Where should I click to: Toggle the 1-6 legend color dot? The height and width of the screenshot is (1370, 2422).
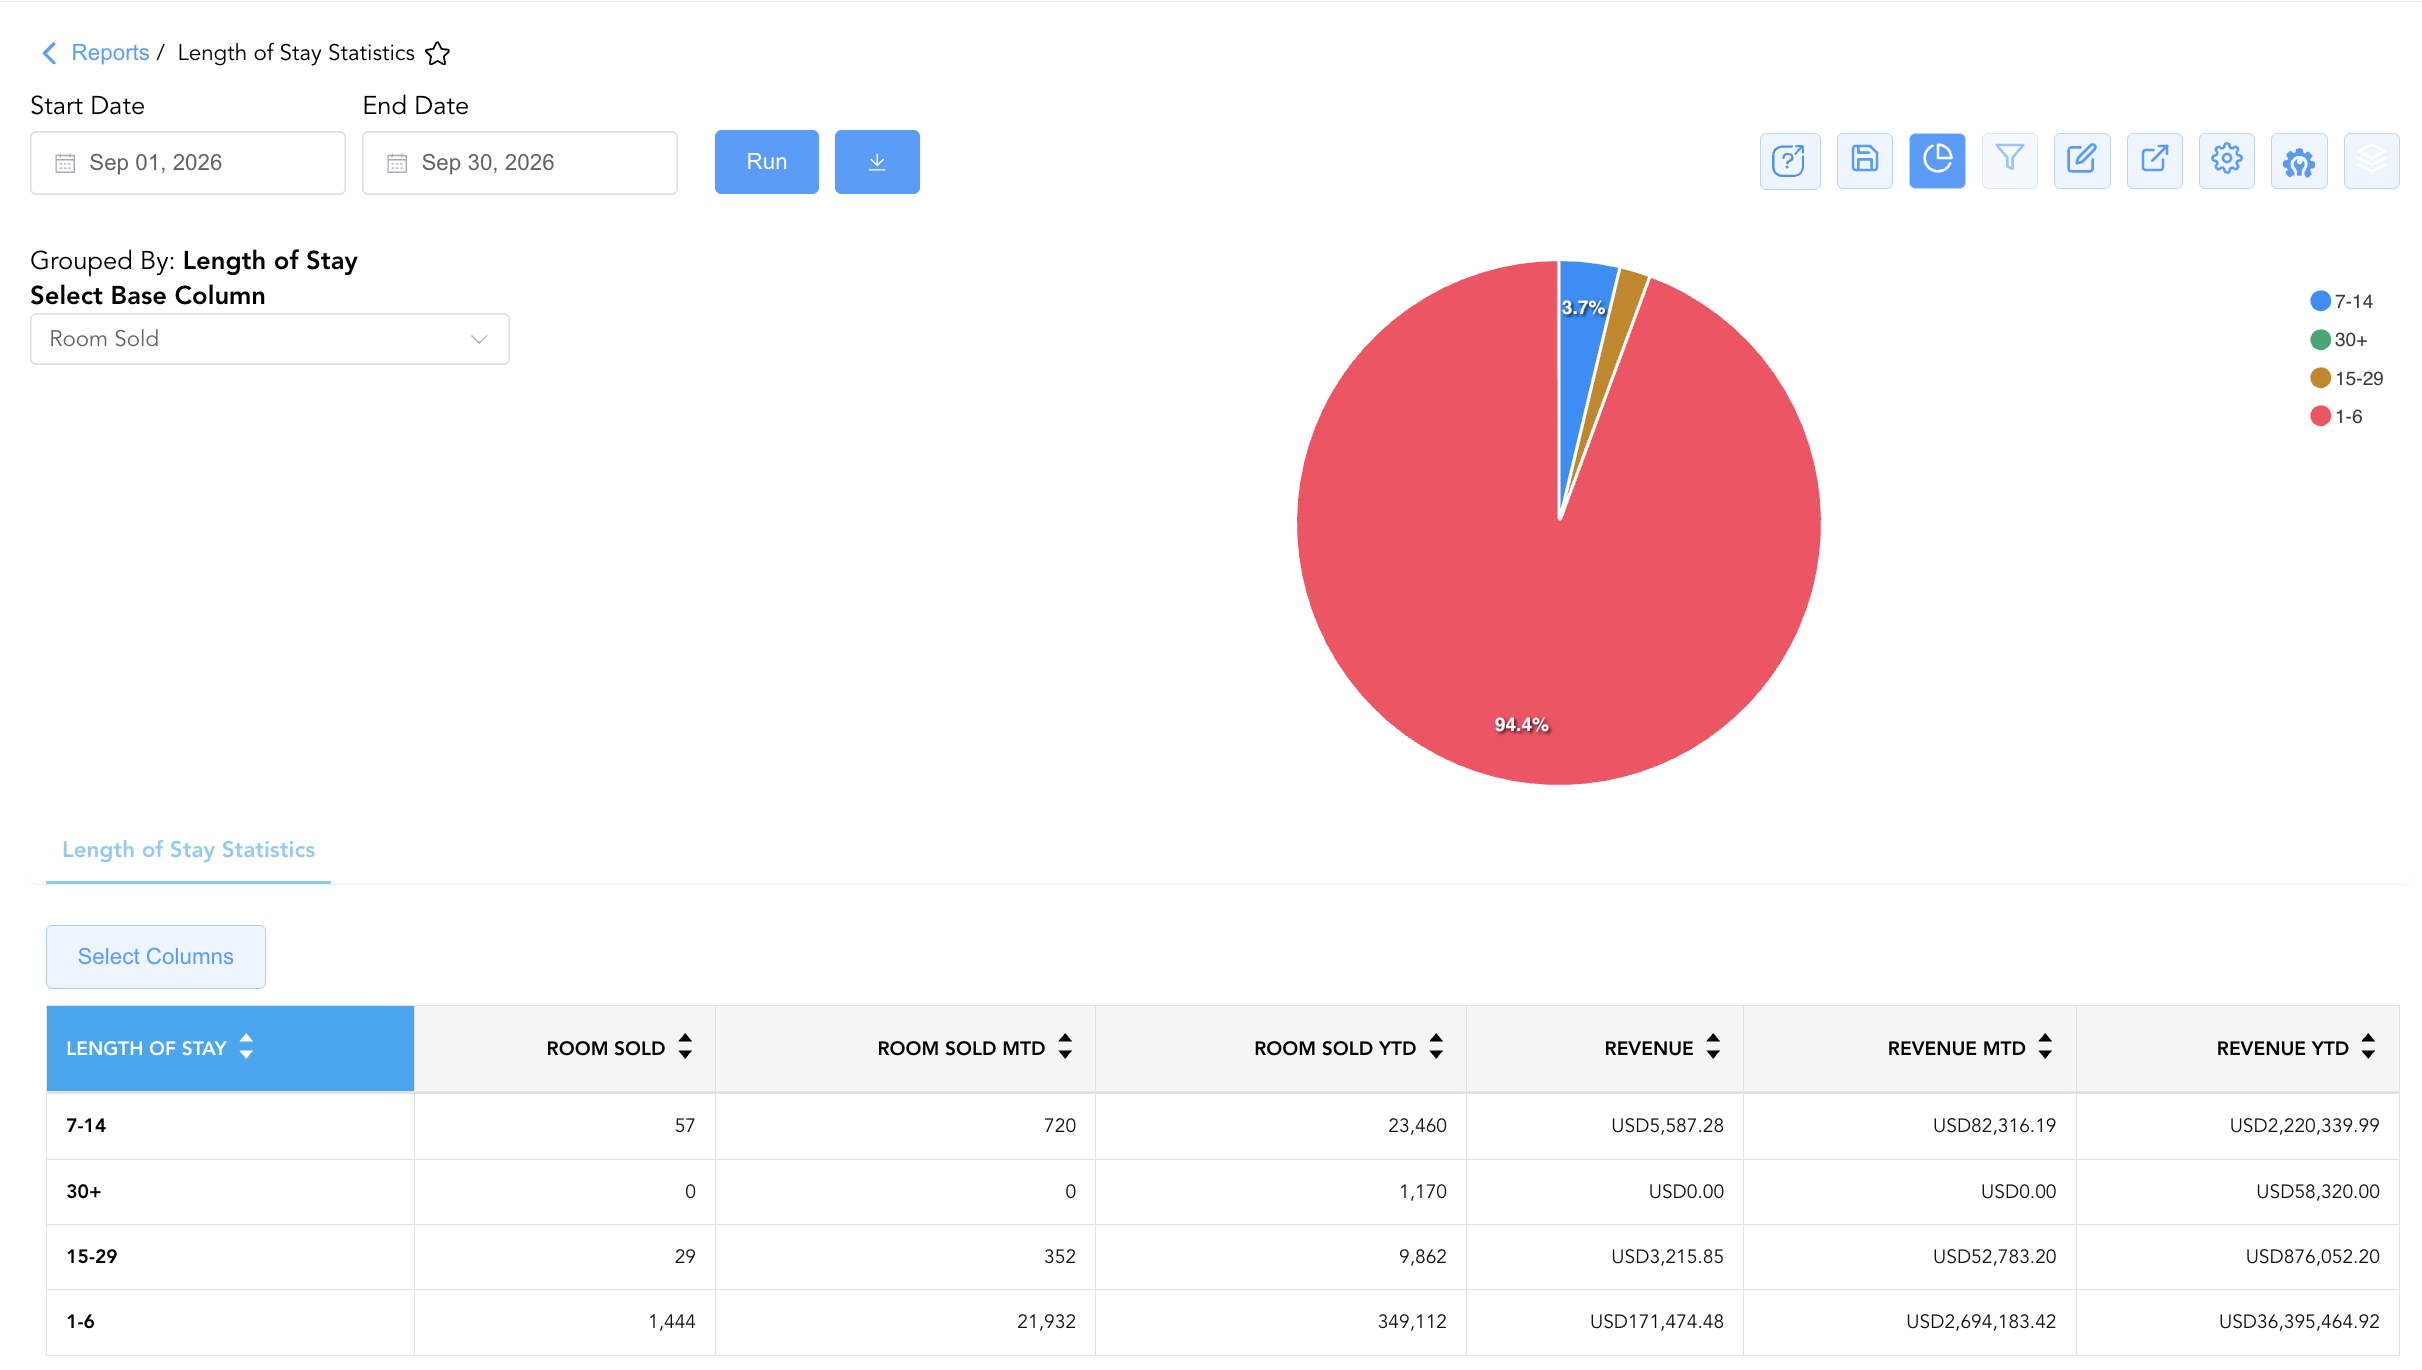(2320, 416)
